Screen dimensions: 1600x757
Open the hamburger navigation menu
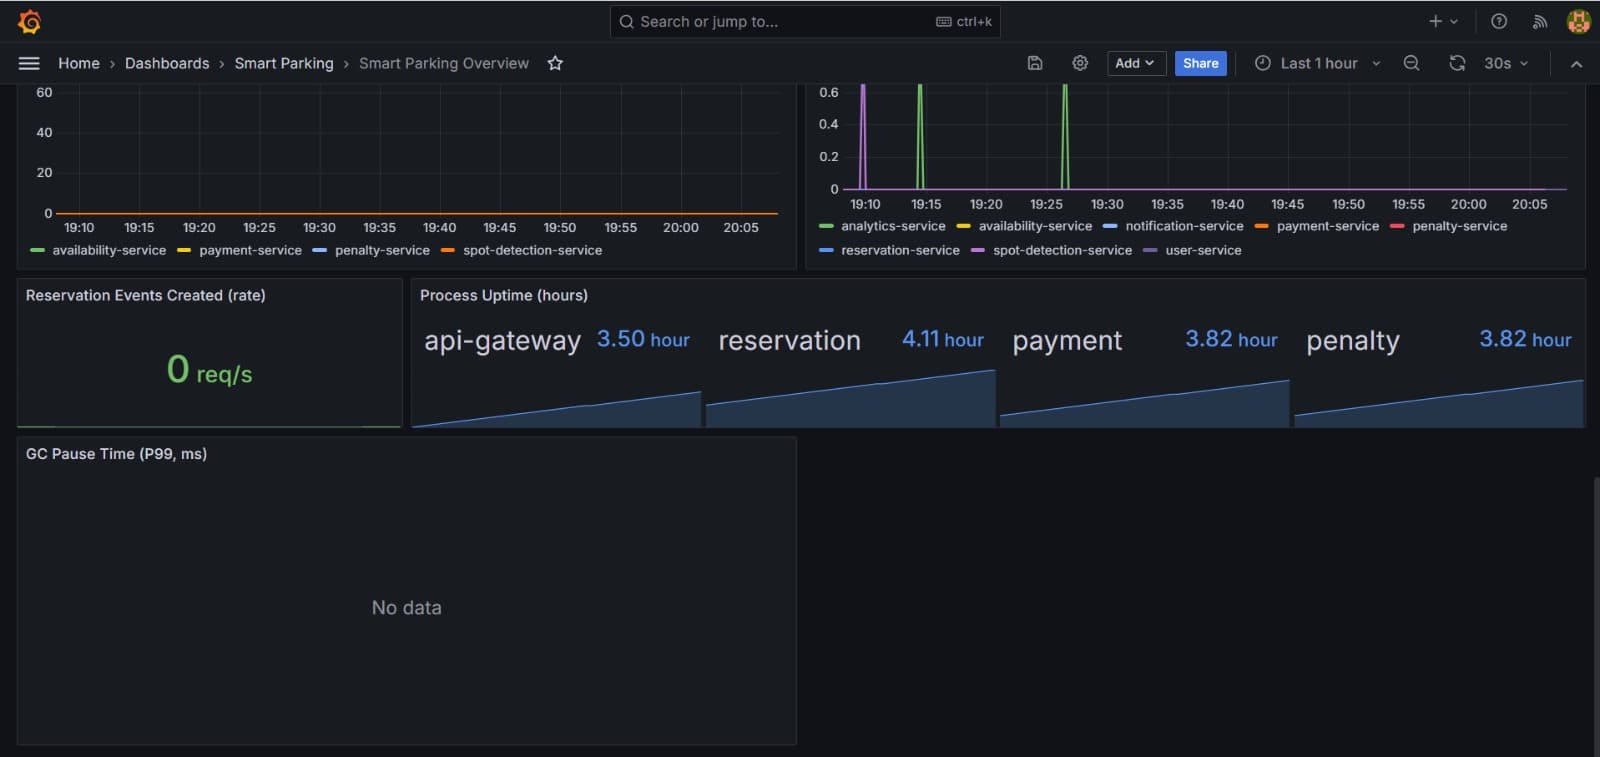(x=29, y=63)
